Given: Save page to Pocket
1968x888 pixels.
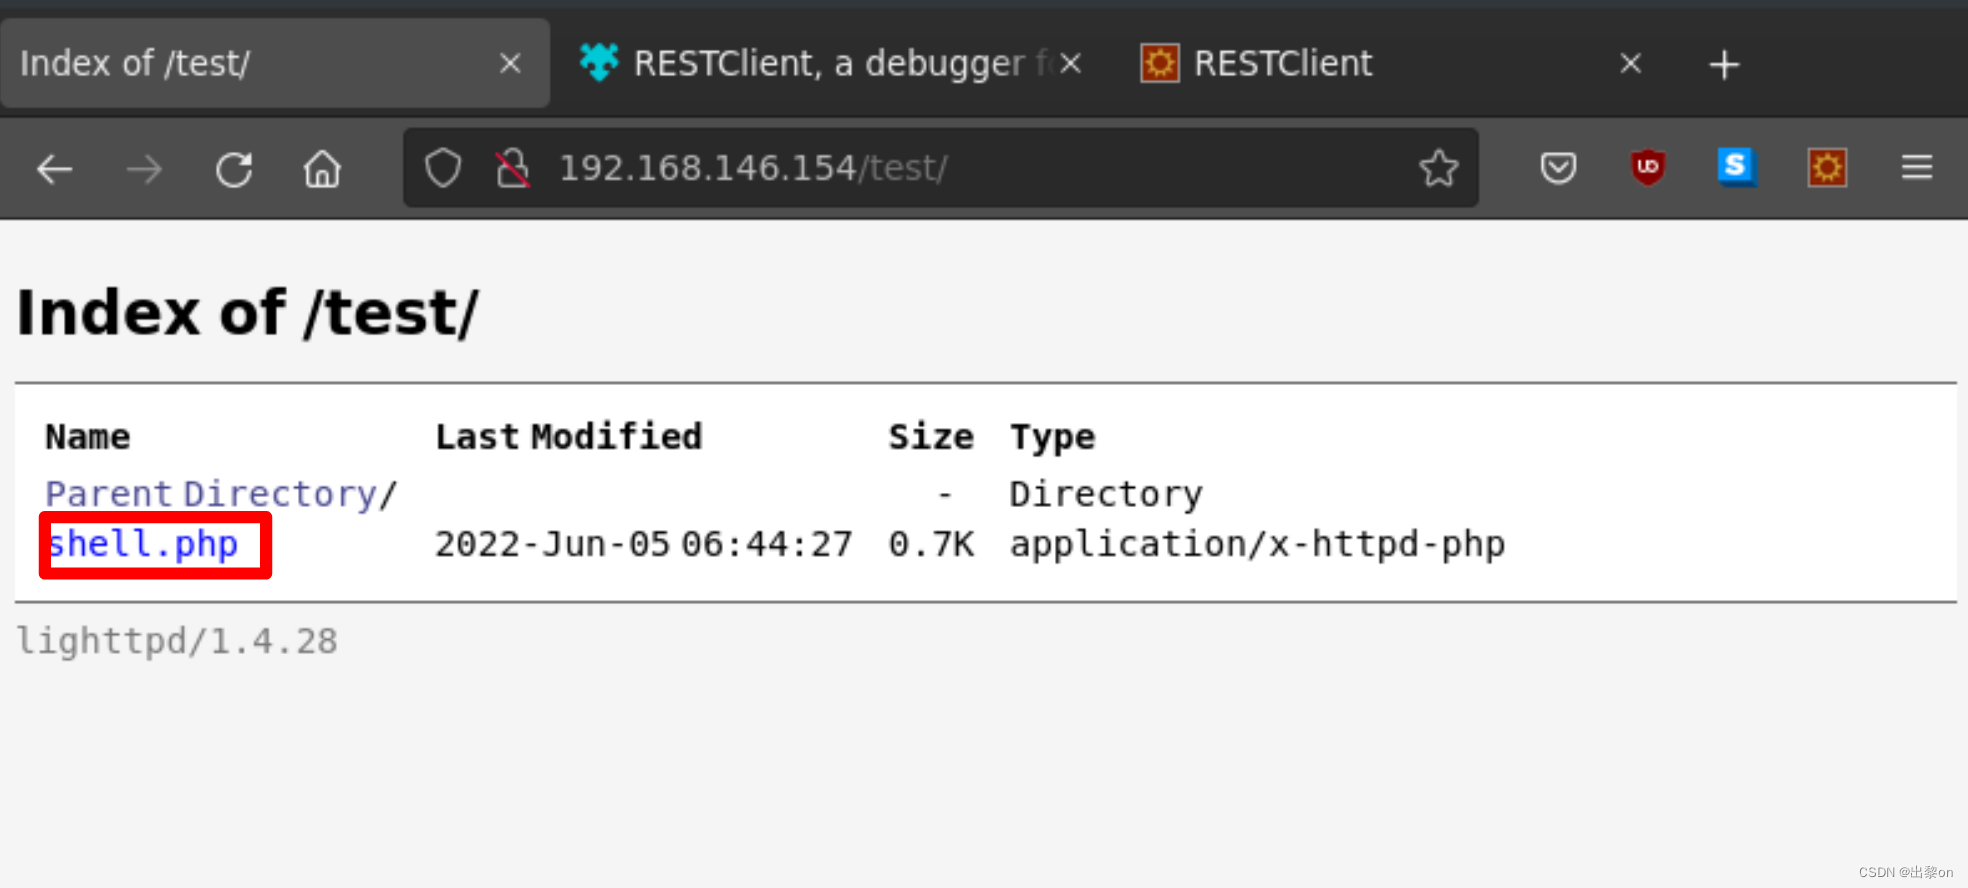Looking at the screenshot, I should (x=1558, y=168).
